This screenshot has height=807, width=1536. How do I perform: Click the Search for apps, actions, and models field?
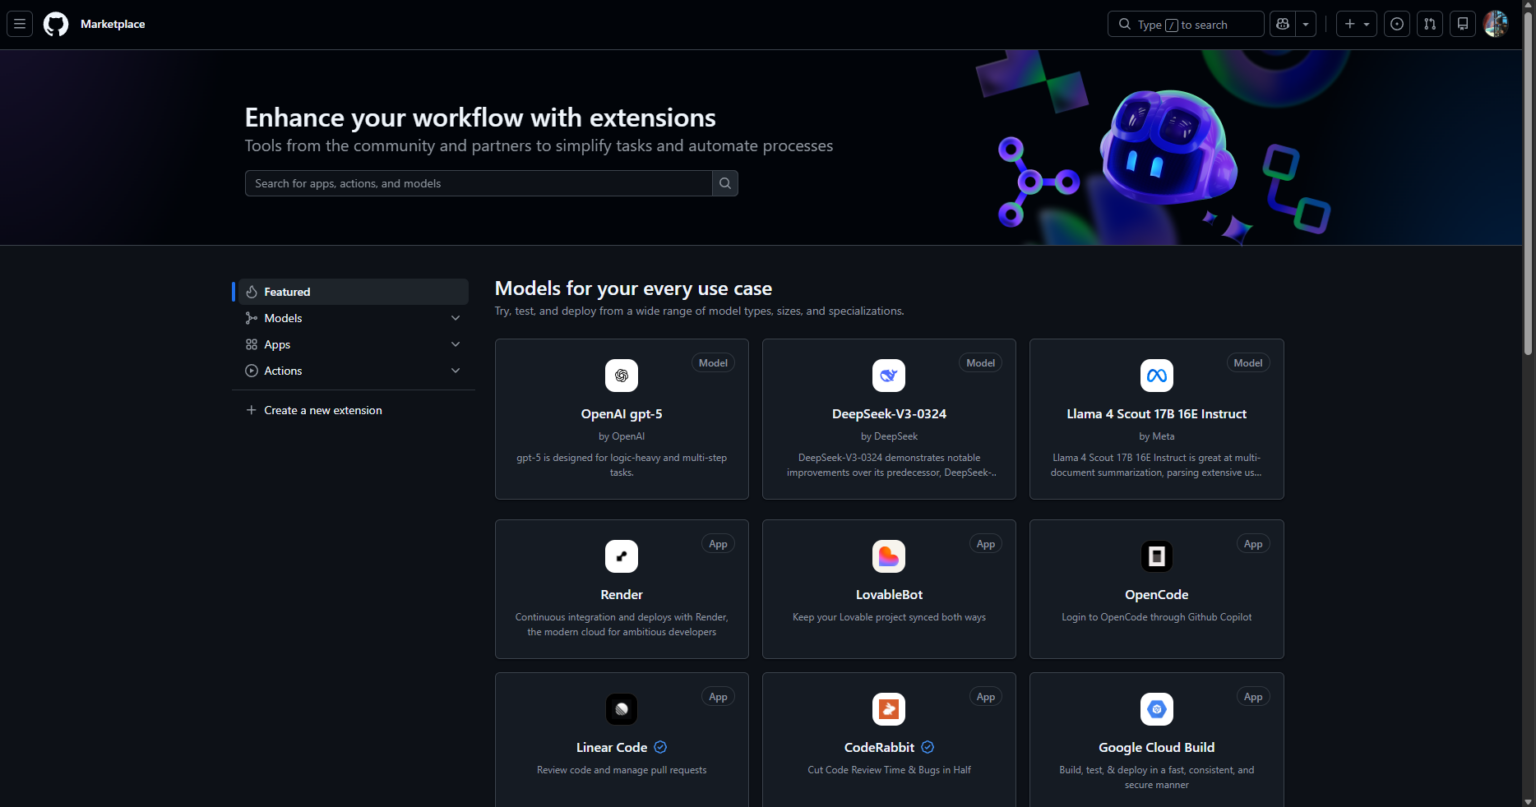pos(479,183)
